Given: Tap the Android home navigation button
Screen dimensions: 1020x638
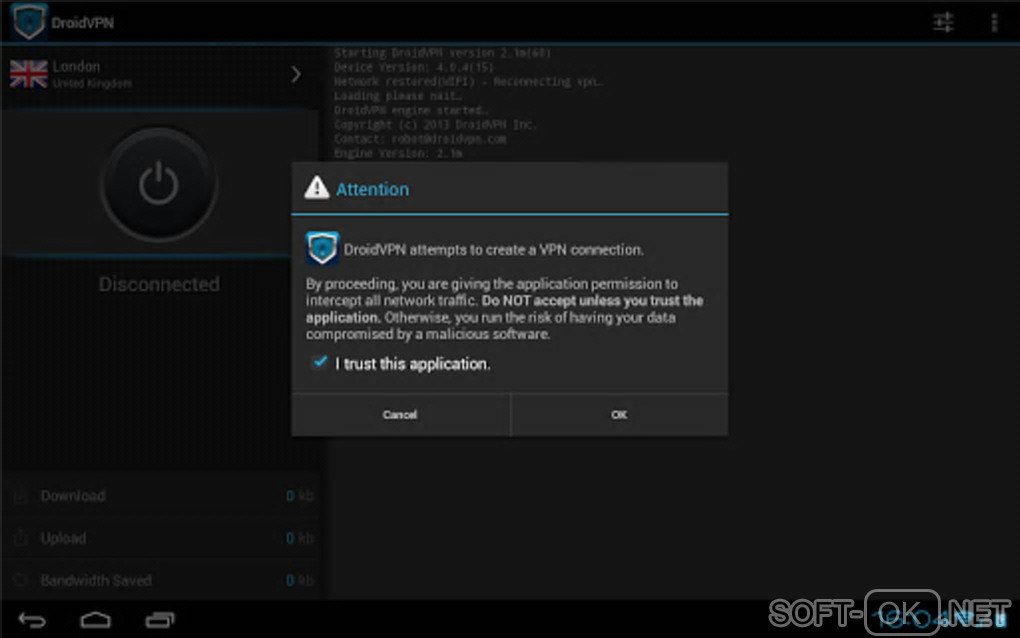Looking at the screenshot, I should pos(96,620).
